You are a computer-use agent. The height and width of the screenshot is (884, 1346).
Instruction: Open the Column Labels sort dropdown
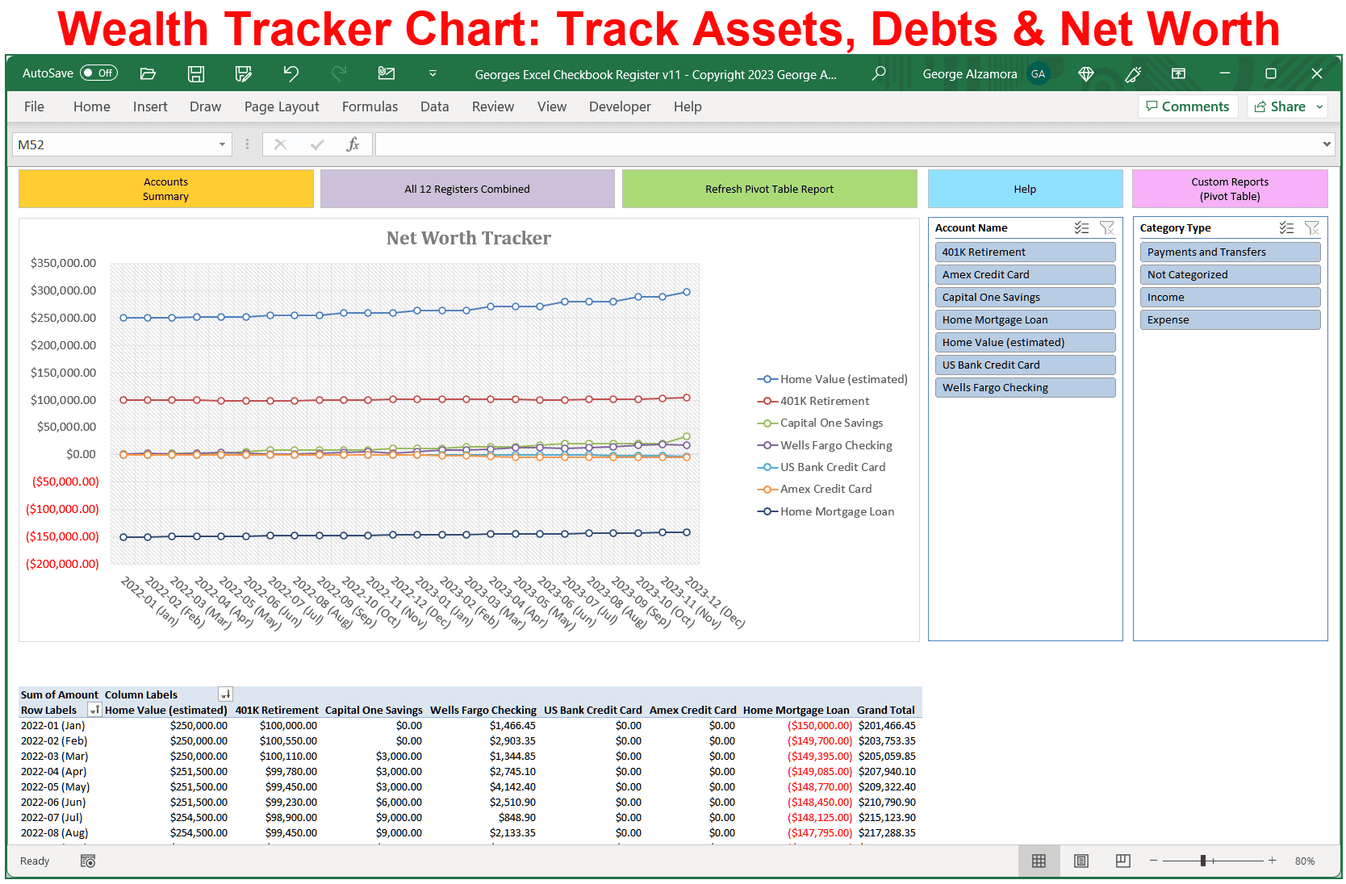coord(225,694)
